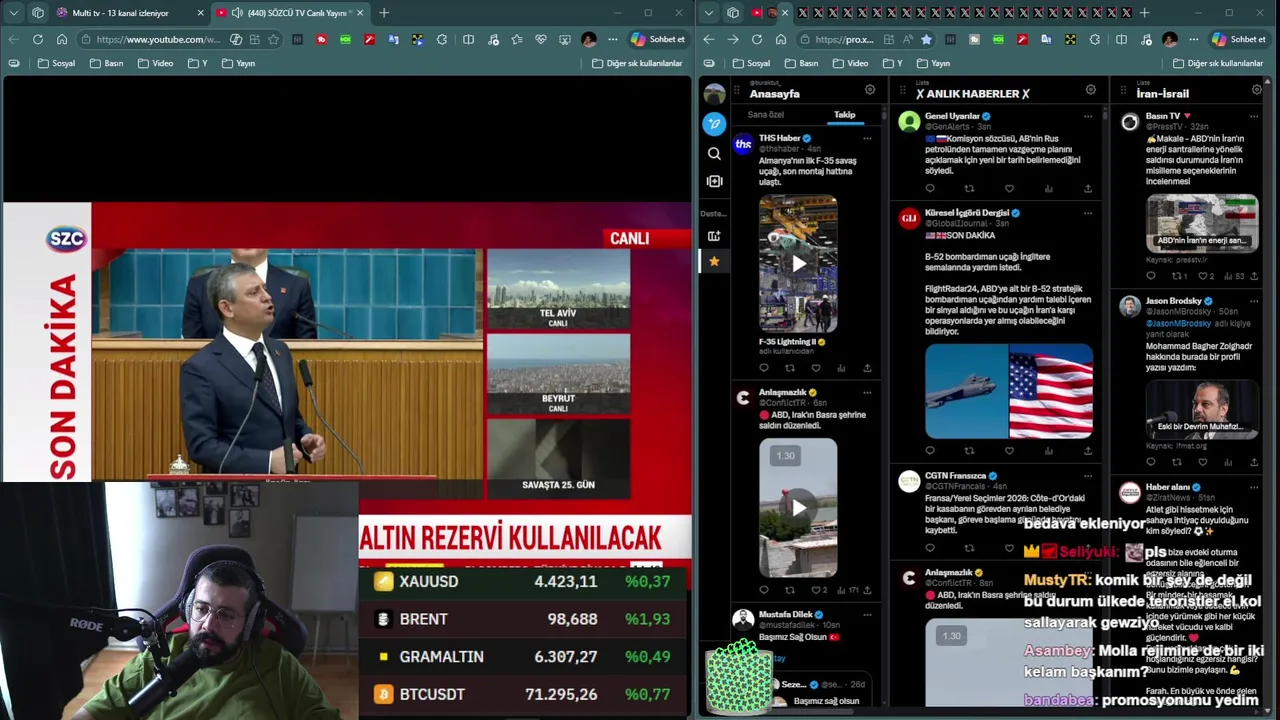Click the filled favorite star in right browser
The width and height of the screenshot is (1280, 720).
click(926, 39)
